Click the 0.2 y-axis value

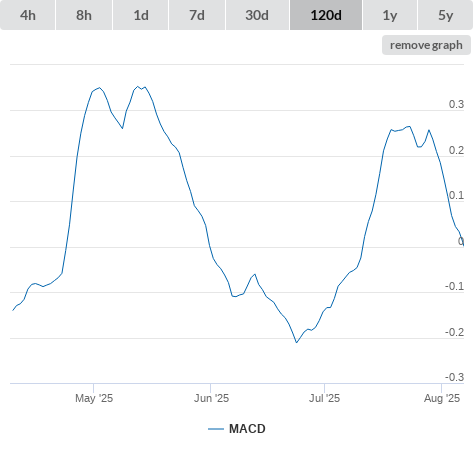click(x=456, y=150)
